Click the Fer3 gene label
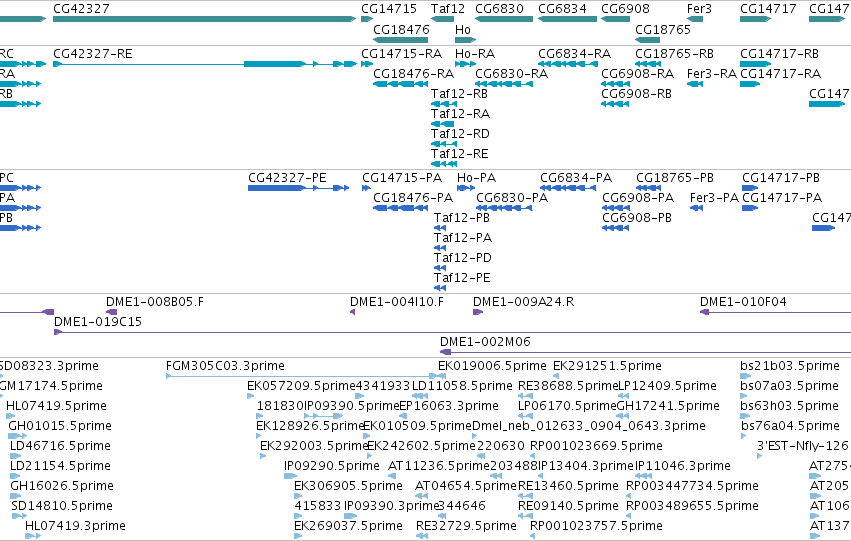The width and height of the screenshot is (851, 541). (699, 9)
